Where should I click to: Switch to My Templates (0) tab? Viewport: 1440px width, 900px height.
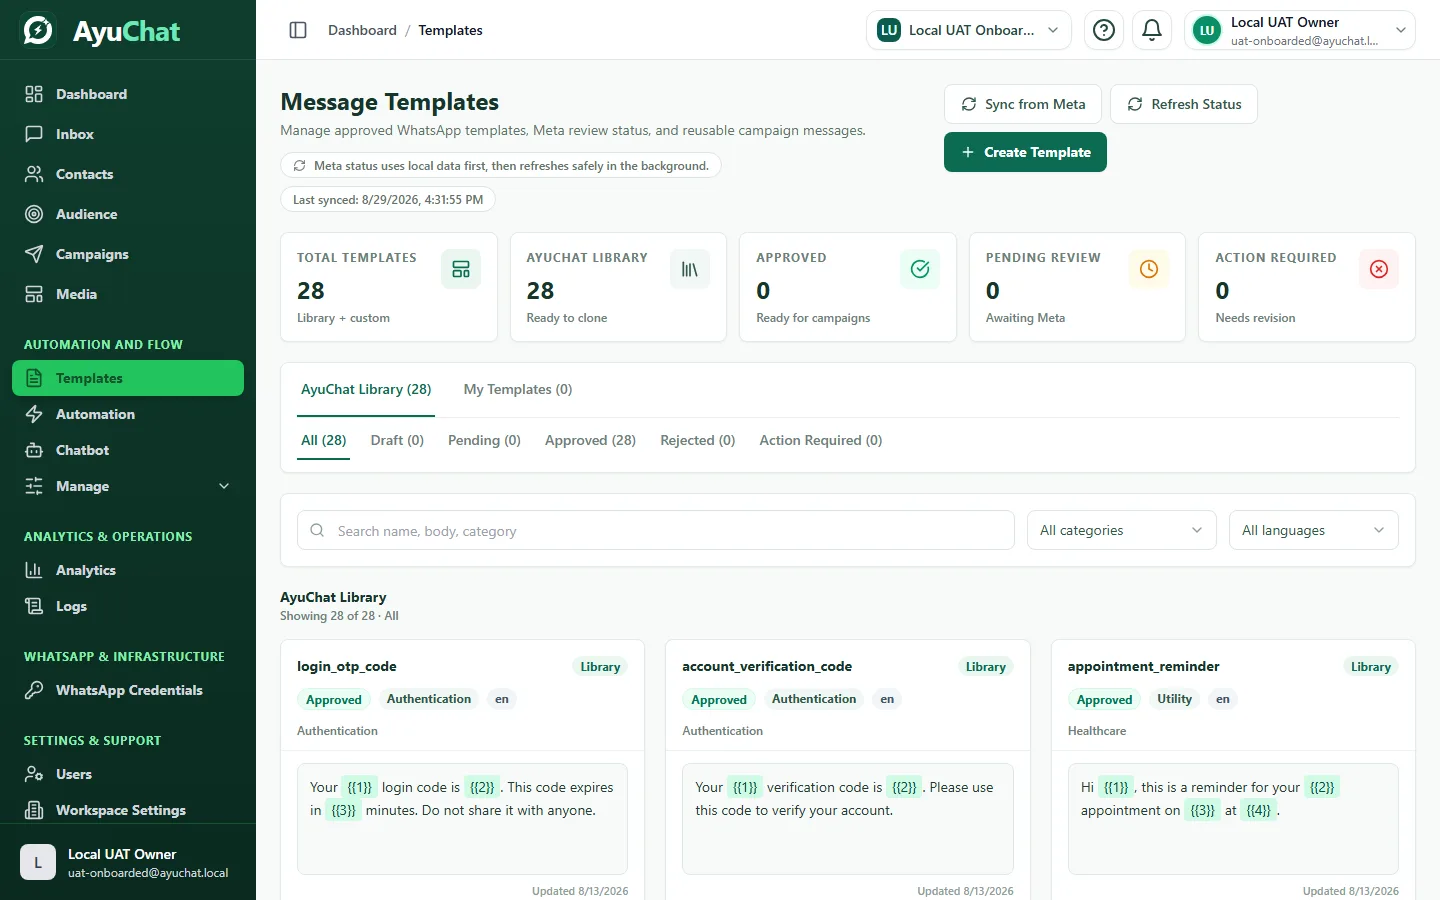click(x=518, y=390)
